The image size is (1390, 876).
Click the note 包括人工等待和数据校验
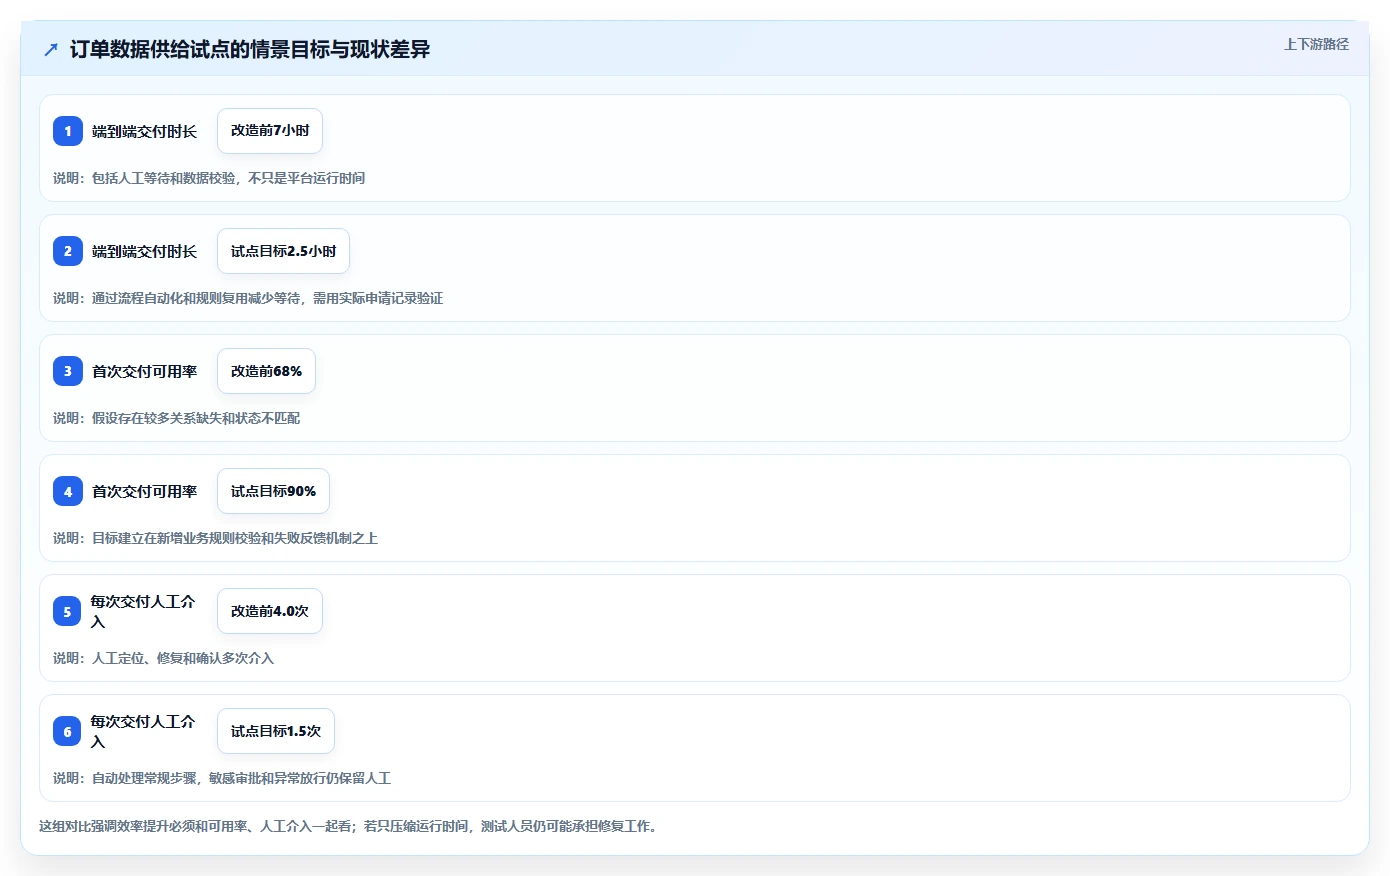[209, 178]
